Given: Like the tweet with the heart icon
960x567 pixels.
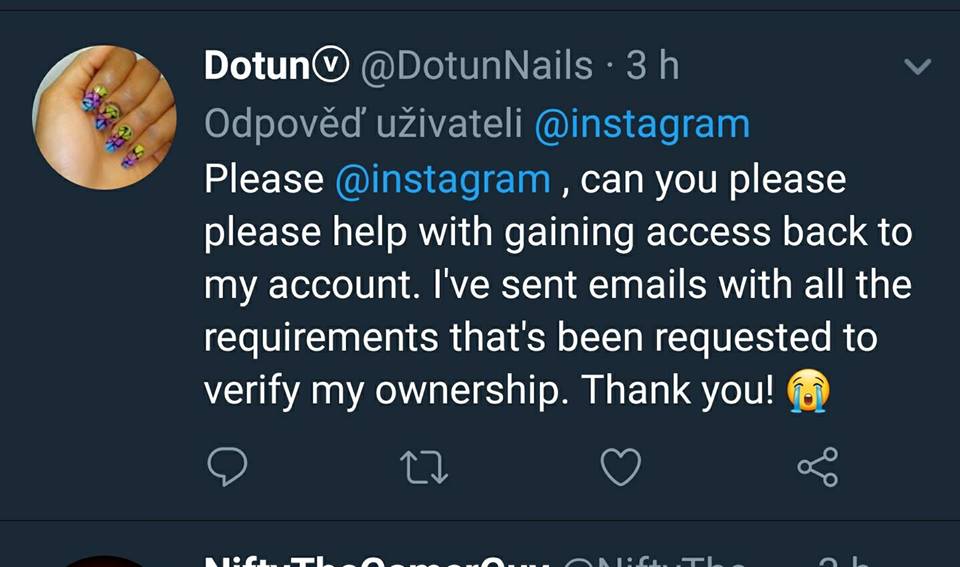Looking at the screenshot, I should click(x=620, y=467).
